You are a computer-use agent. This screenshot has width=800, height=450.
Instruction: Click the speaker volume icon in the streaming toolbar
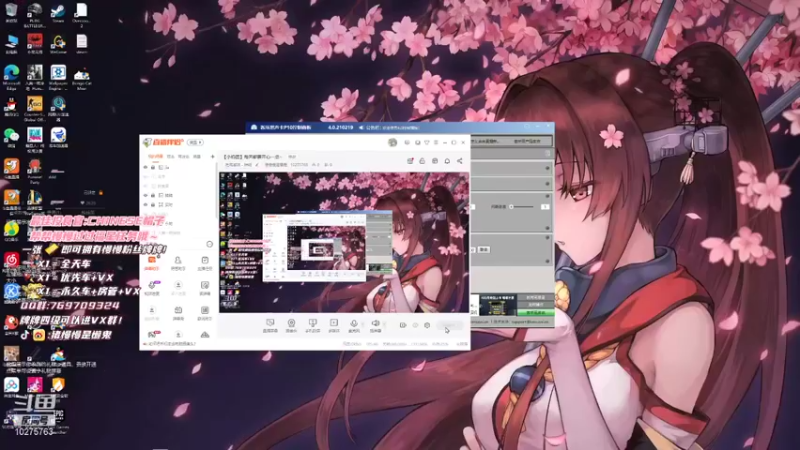pyautogui.click(x=375, y=323)
